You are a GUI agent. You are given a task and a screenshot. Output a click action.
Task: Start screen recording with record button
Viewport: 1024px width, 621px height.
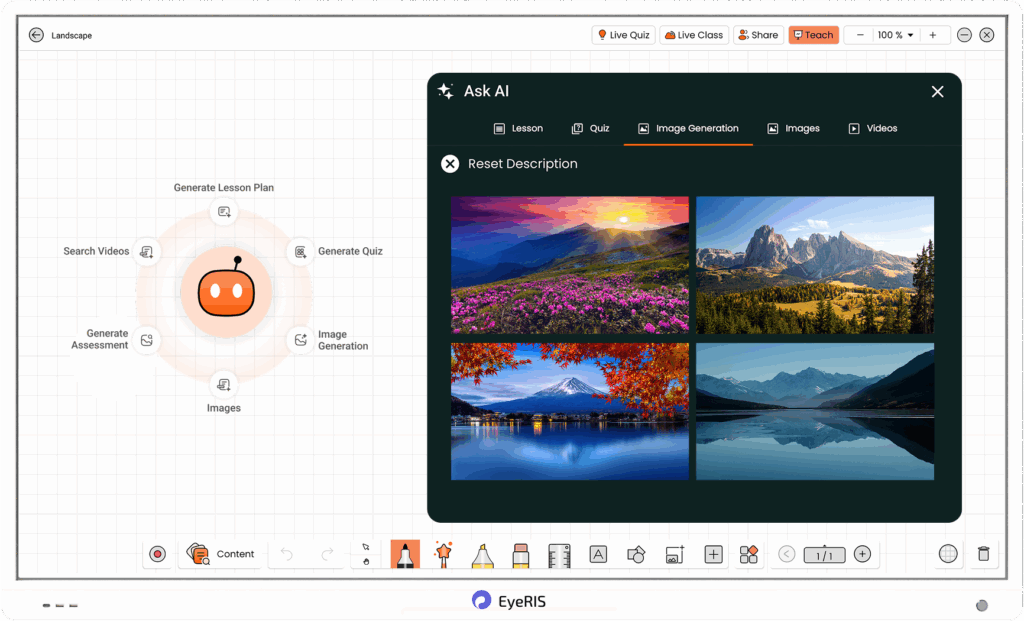point(157,554)
